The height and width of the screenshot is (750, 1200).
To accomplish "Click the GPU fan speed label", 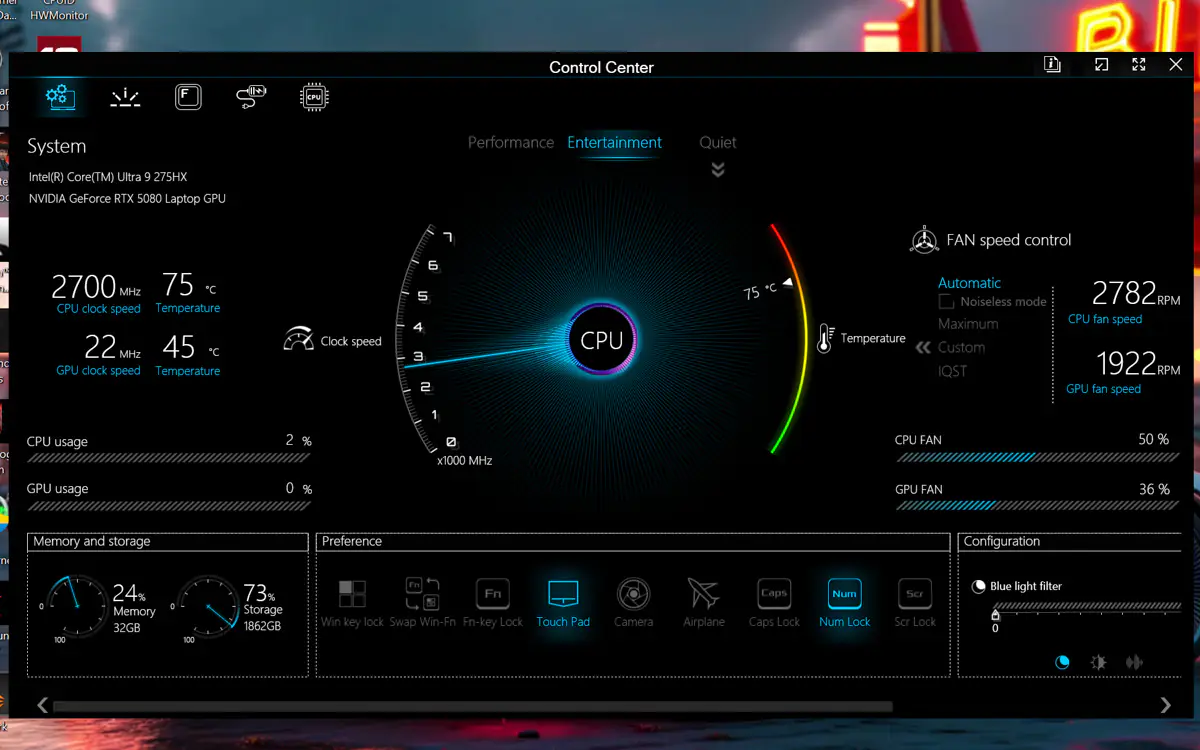I will (x=1104, y=389).
